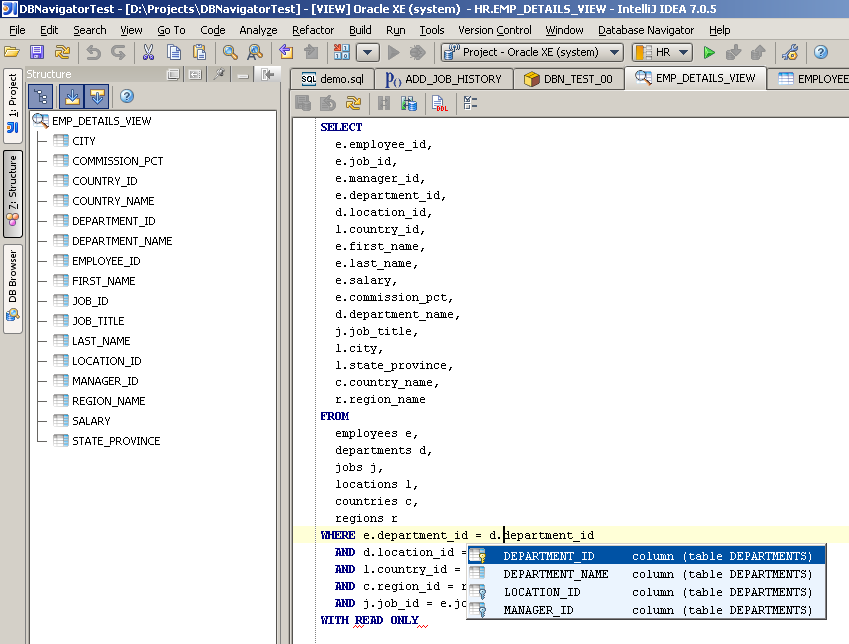Screen dimensions: 849x644
Task: Click the Make project icon
Action: 342,52
